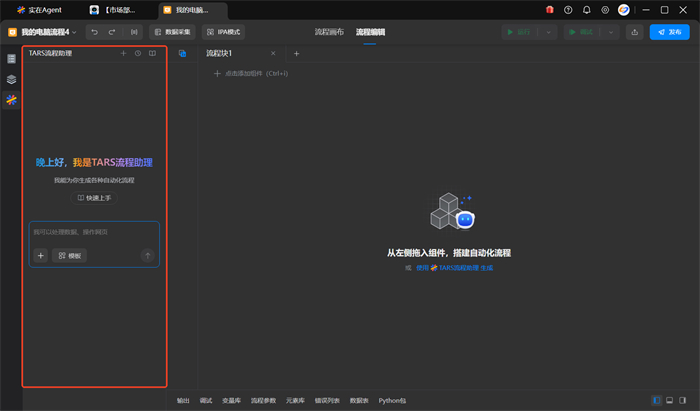Open the 实在Agent tab

click(x=39, y=10)
